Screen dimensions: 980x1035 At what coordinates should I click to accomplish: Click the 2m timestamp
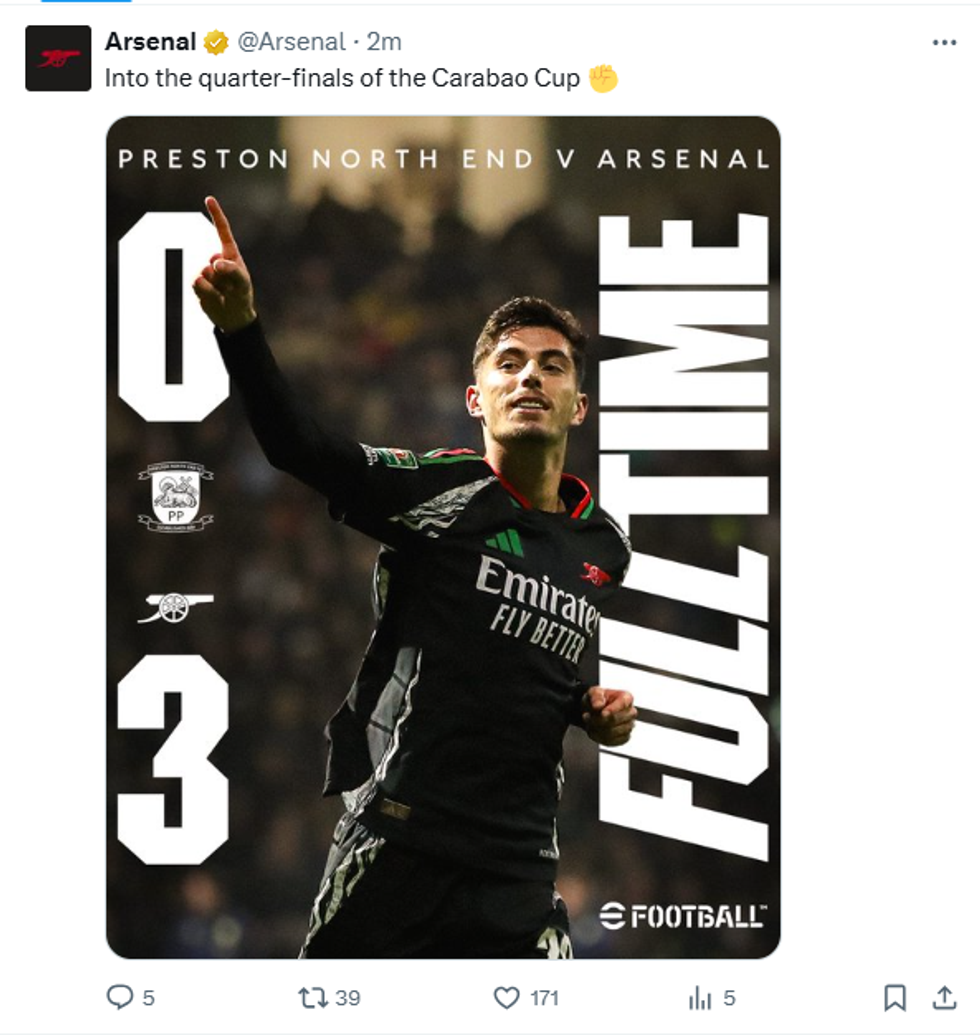(x=384, y=42)
